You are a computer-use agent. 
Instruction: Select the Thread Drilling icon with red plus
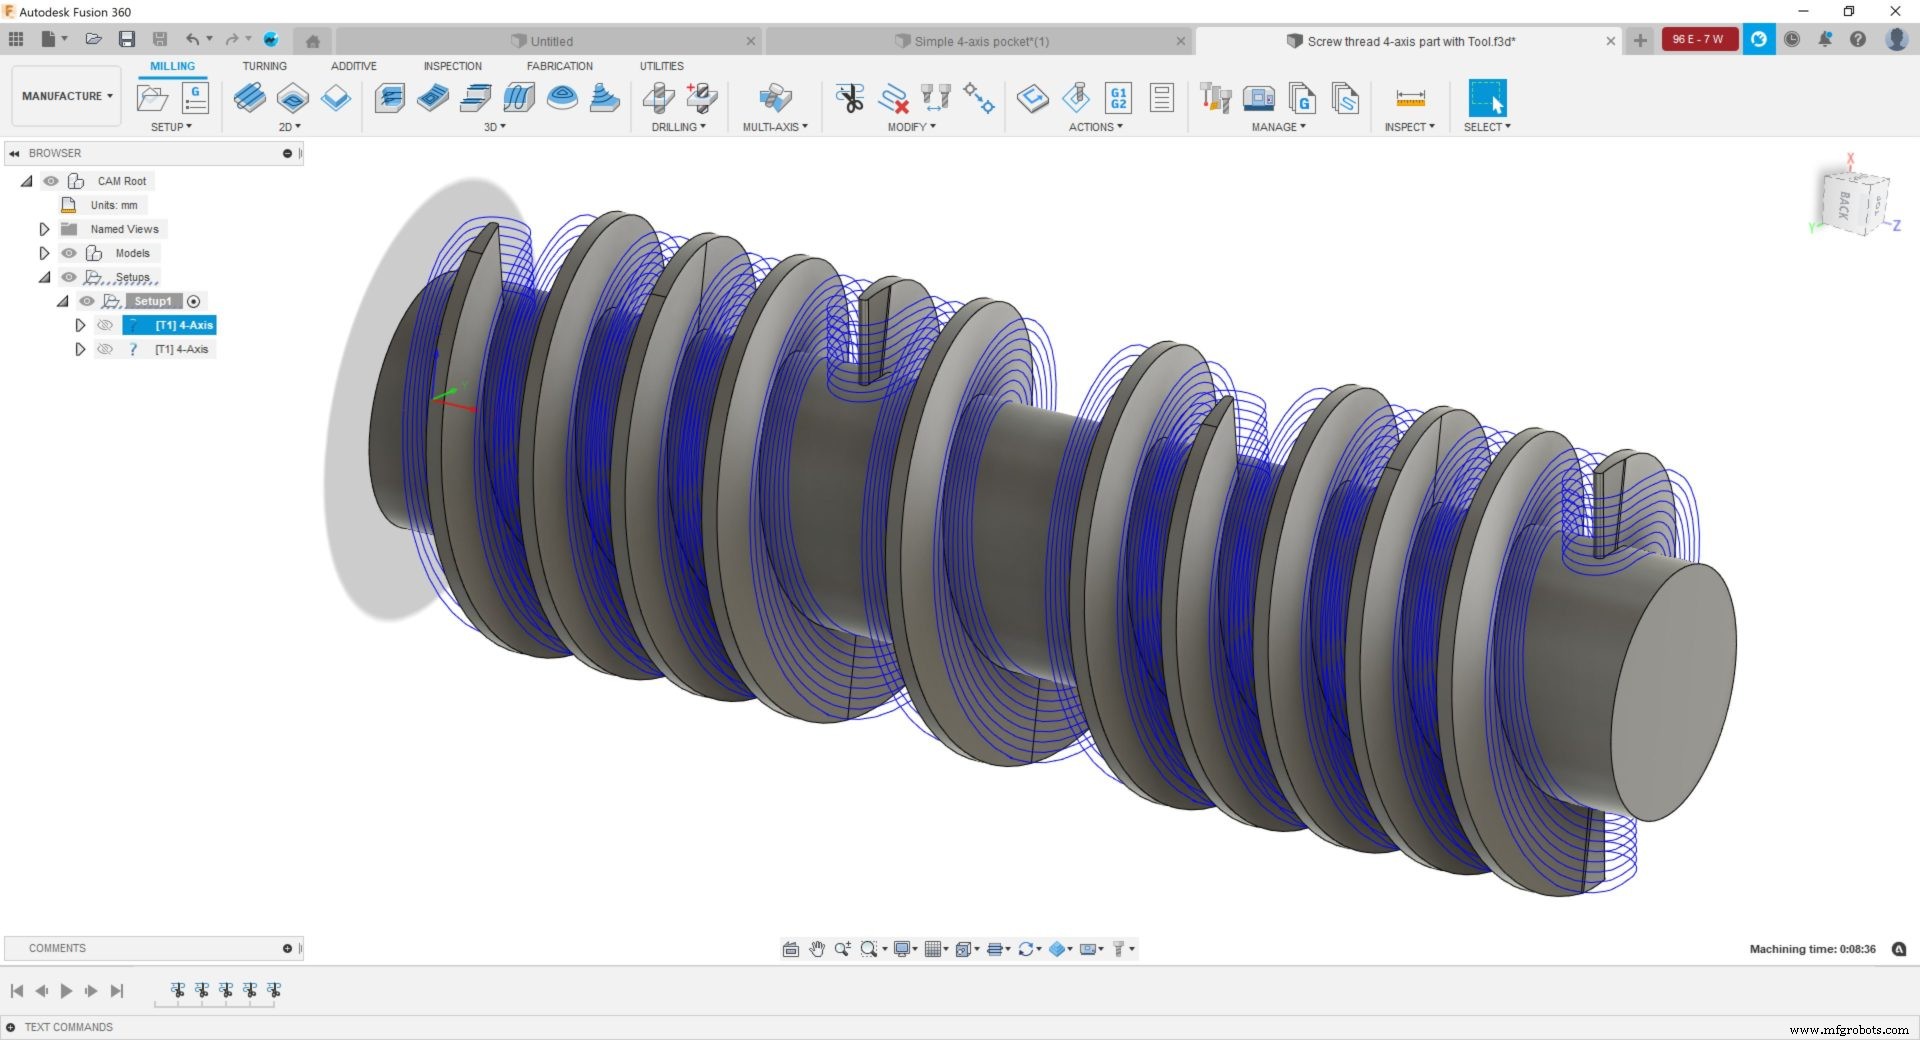pos(702,98)
